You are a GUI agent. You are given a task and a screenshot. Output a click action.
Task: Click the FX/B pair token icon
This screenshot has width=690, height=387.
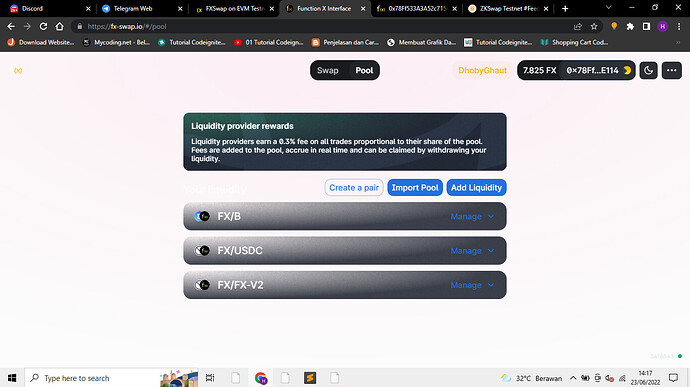202,216
